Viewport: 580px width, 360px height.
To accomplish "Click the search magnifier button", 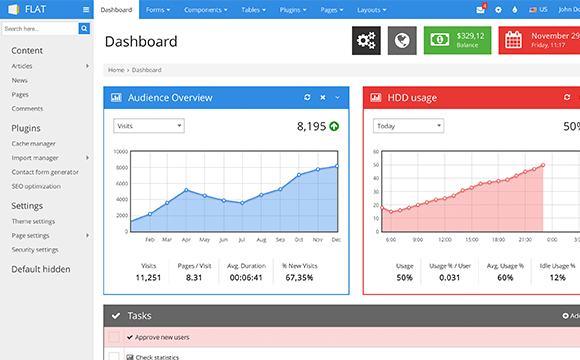I will [84, 28].
